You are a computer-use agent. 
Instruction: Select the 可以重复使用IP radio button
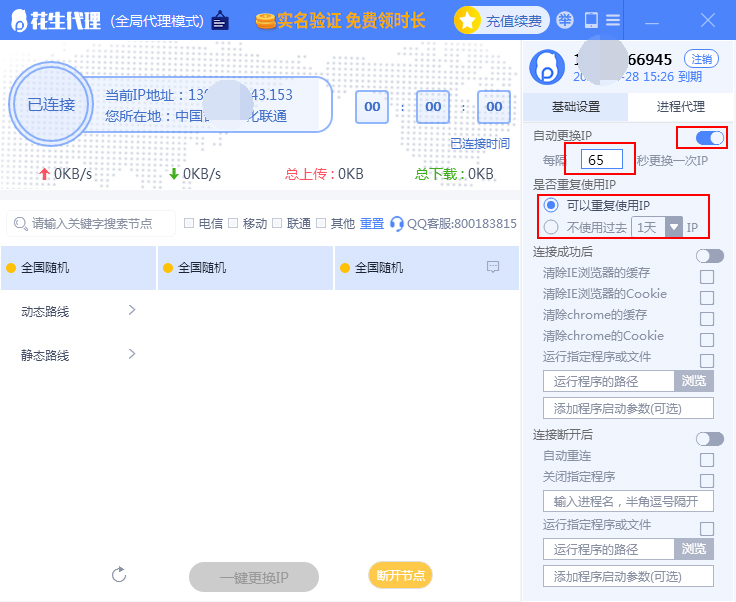(551, 205)
